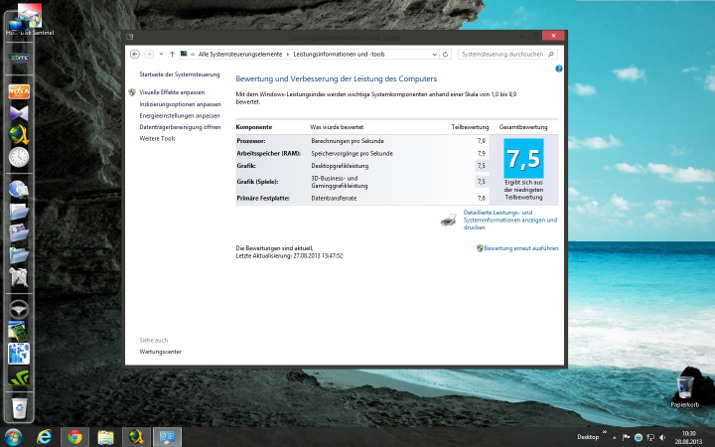Select the Arbeitsspeicher (RAM) row label
Image resolution: width=715 pixels, height=447 pixels.
268,154
